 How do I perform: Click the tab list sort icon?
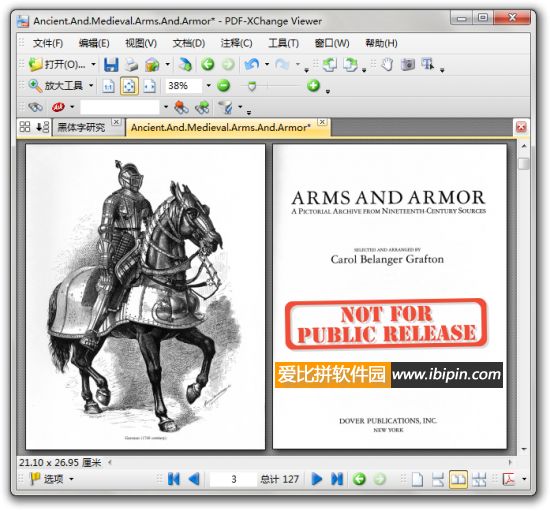(x=42, y=127)
